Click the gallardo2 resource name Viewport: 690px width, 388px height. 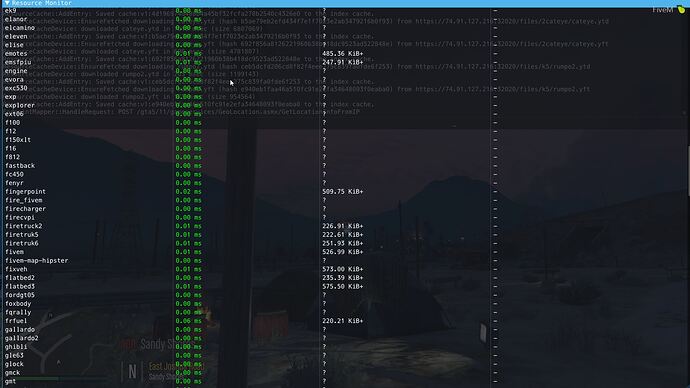pyautogui.click(x=22, y=338)
